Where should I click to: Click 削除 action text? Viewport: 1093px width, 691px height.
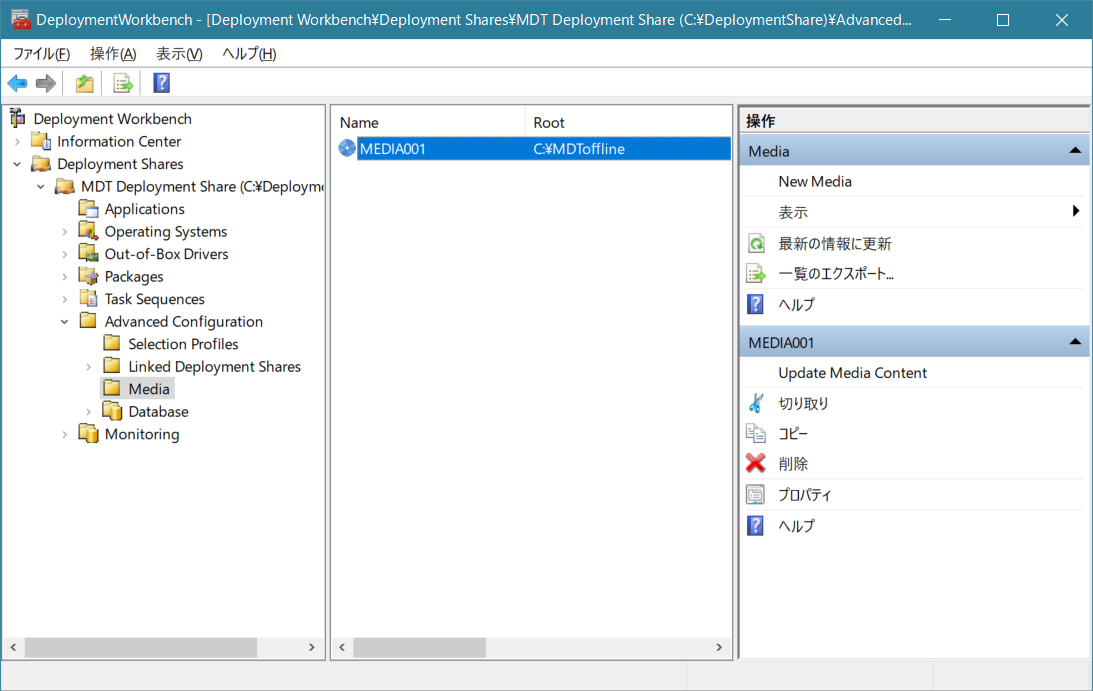[793, 464]
